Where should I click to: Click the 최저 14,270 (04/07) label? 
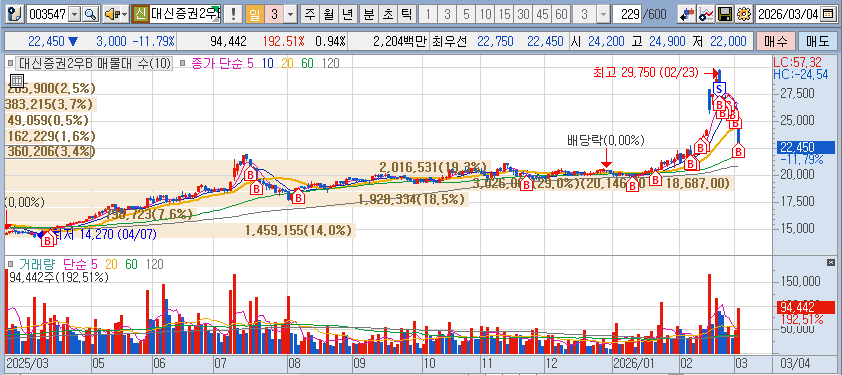pyautogui.click(x=106, y=234)
